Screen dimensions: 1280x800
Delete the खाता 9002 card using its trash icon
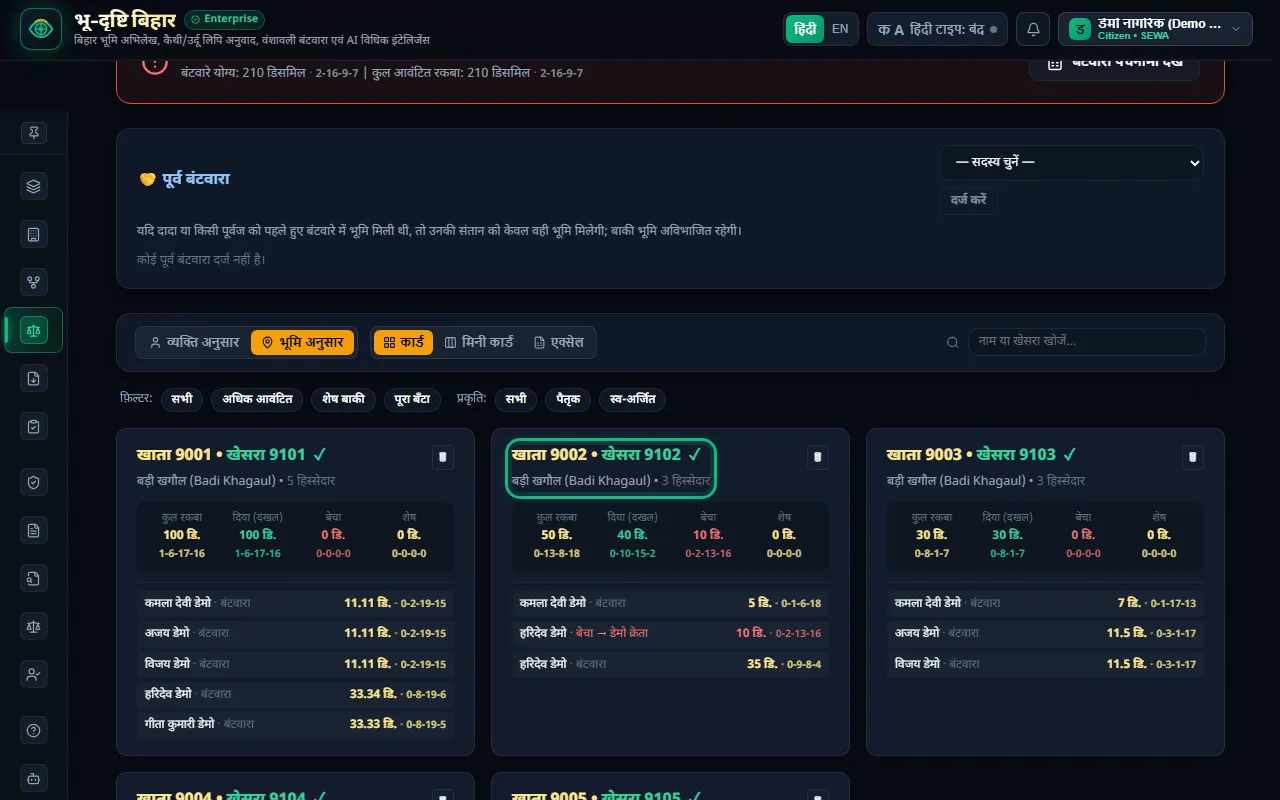pyautogui.click(x=817, y=457)
